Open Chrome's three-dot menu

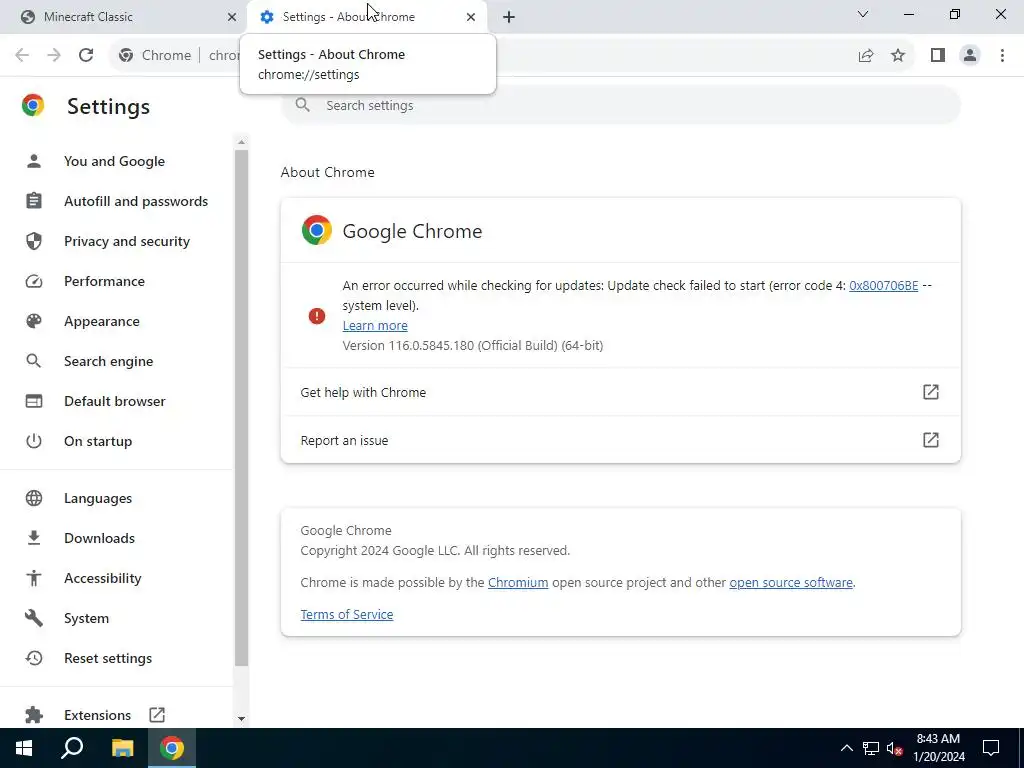click(1002, 56)
